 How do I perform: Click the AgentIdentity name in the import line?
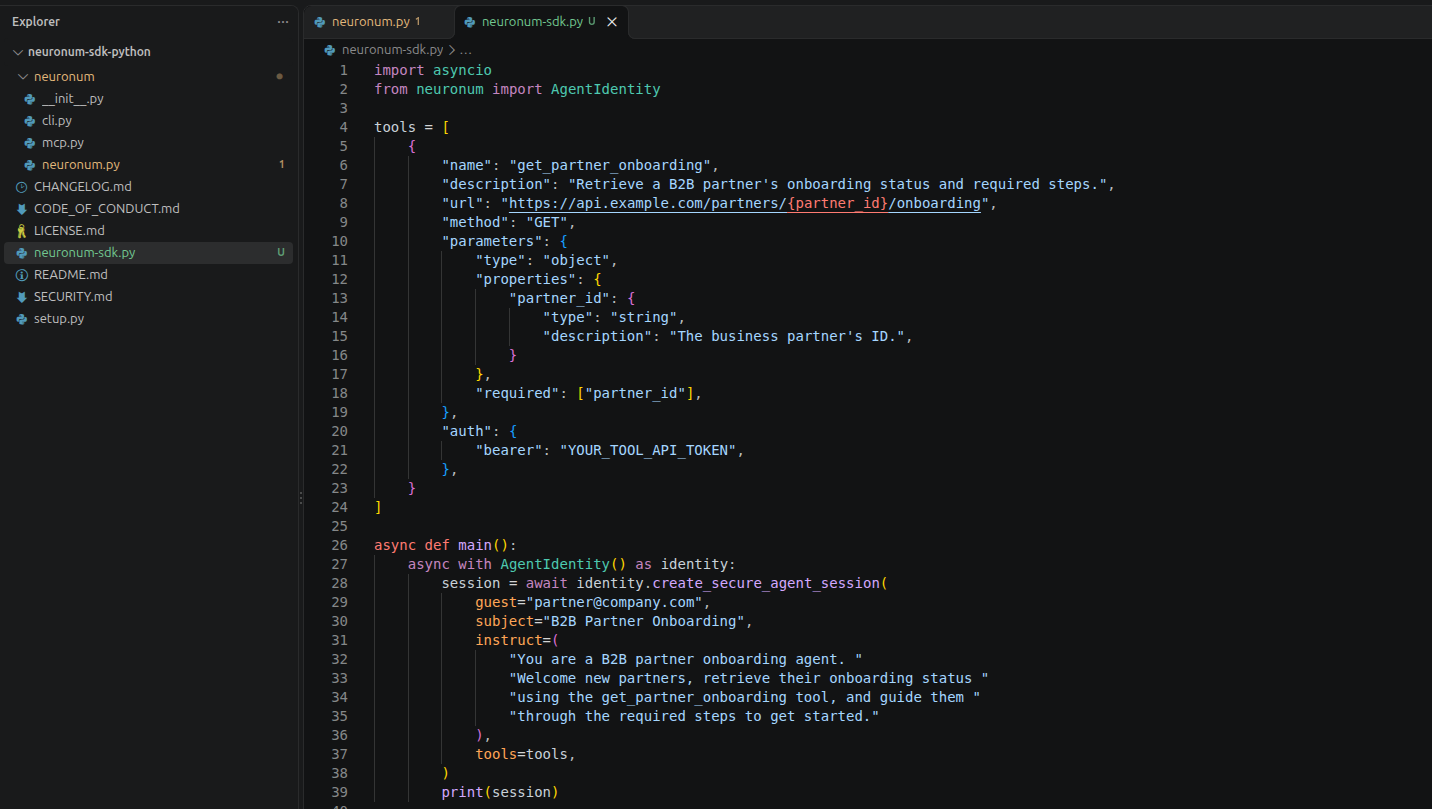point(606,89)
